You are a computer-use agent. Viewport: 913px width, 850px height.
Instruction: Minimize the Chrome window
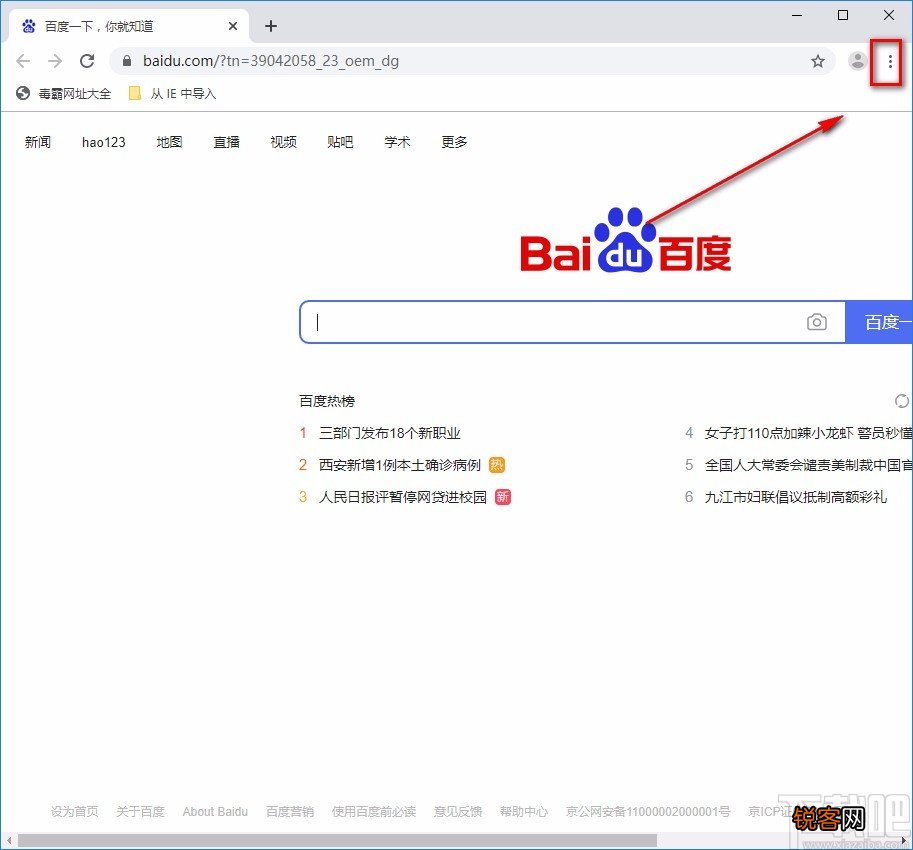[x=797, y=15]
